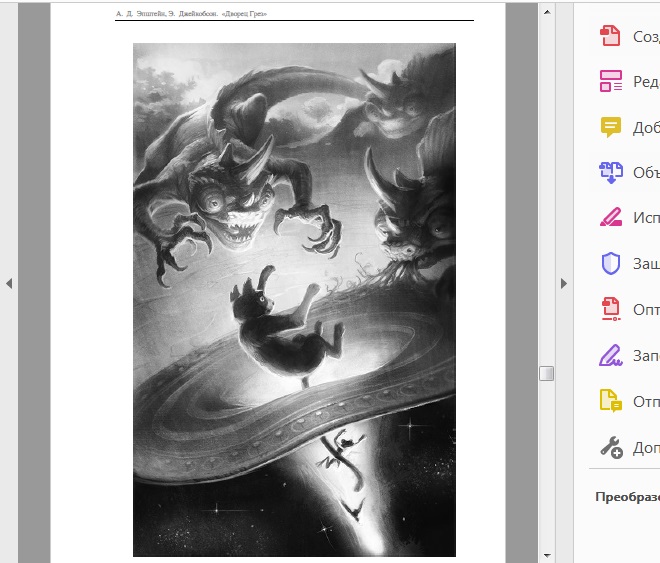The width and height of the screenshot is (660, 563).
Task: Click the 'Зап' fill and sign label
Action: tap(646, 356)
